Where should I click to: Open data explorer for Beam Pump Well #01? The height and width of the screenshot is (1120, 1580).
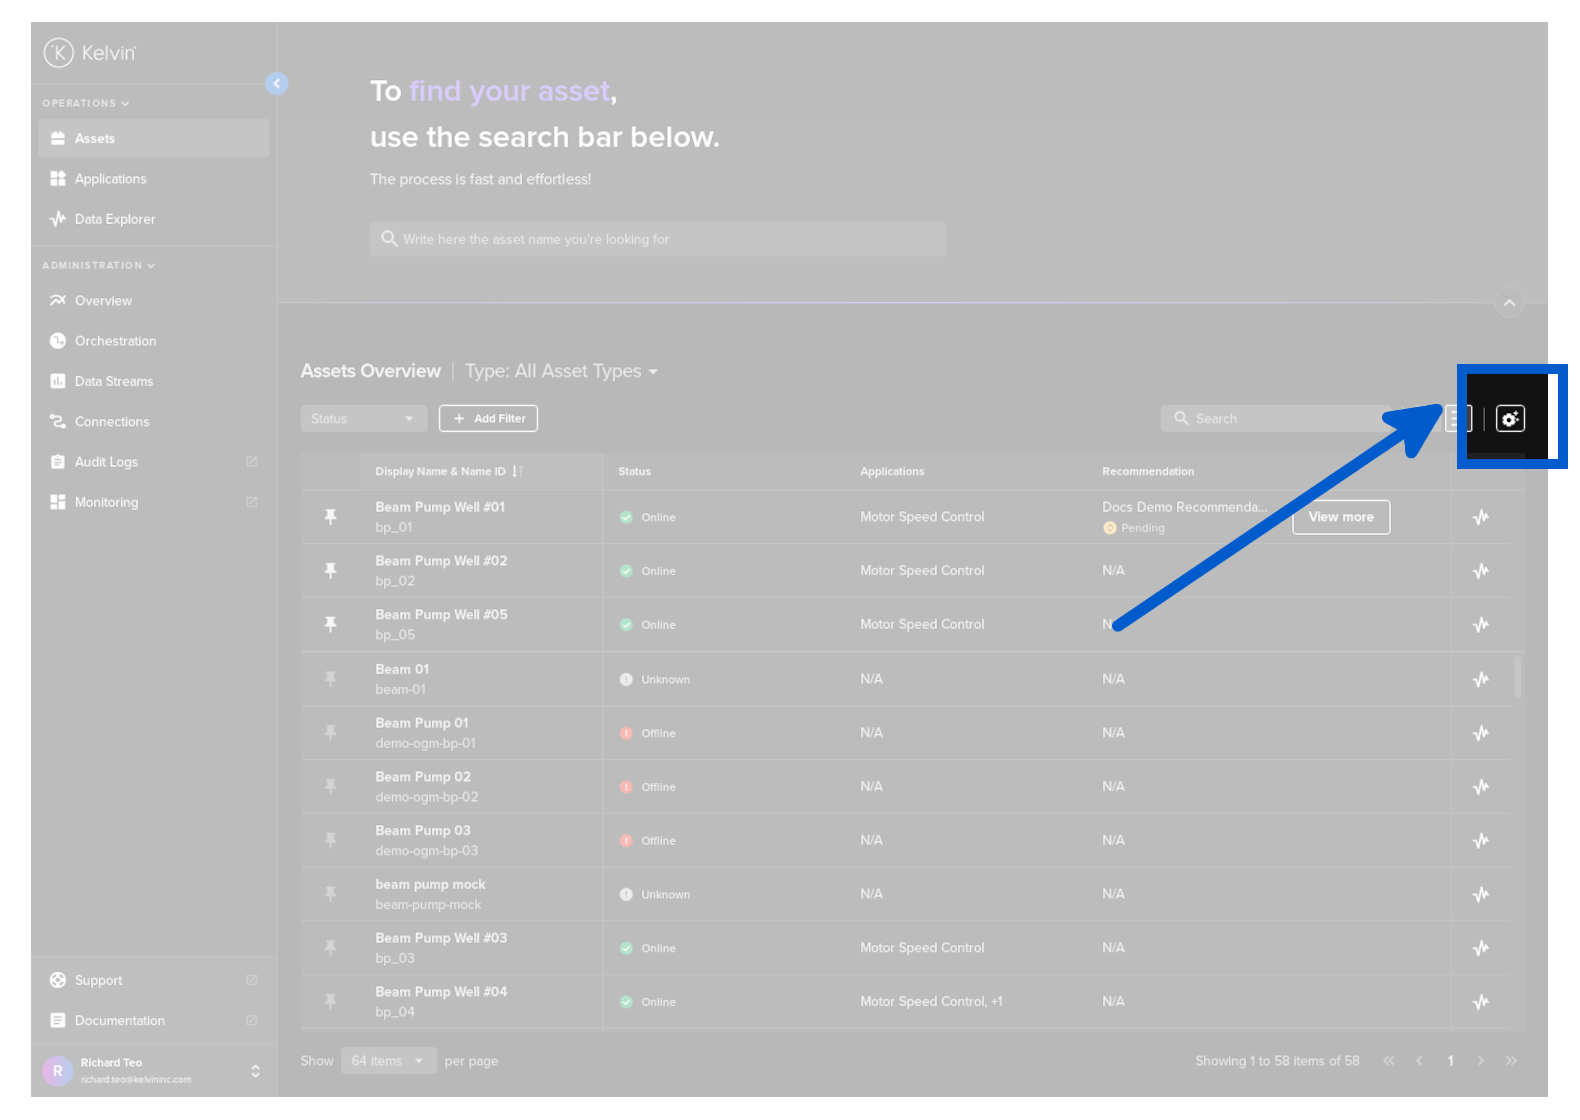click(1481, 517)
